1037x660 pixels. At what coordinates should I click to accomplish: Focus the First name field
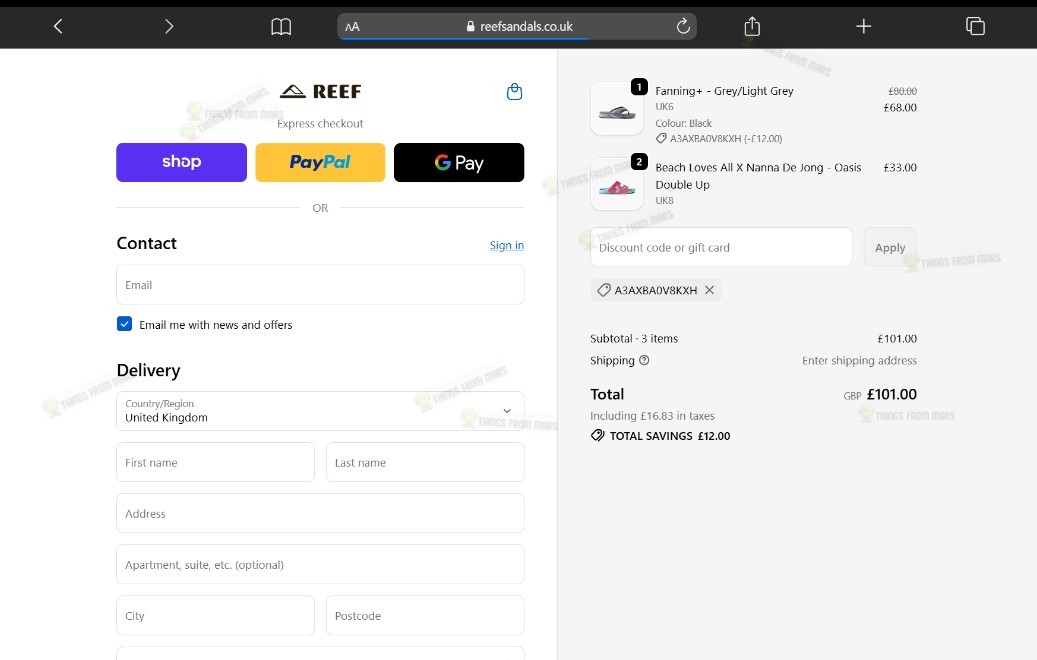tap(216, 462)
